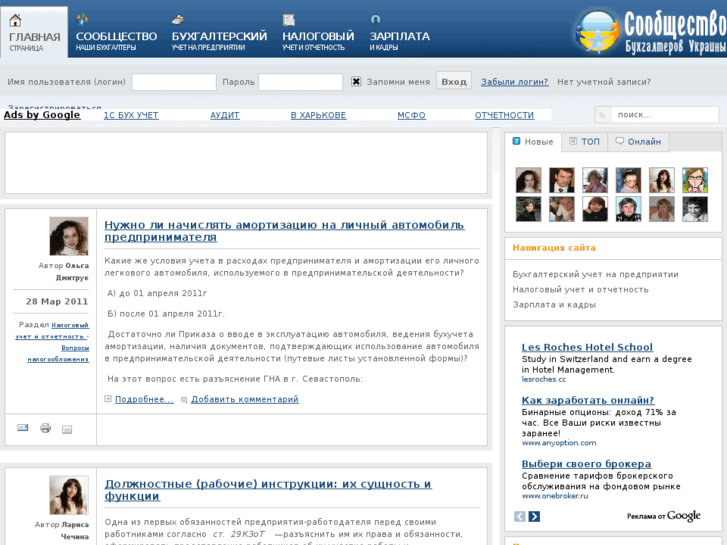Click the site globe logo
Screen dimensions: 727x545
pos(597,31)
